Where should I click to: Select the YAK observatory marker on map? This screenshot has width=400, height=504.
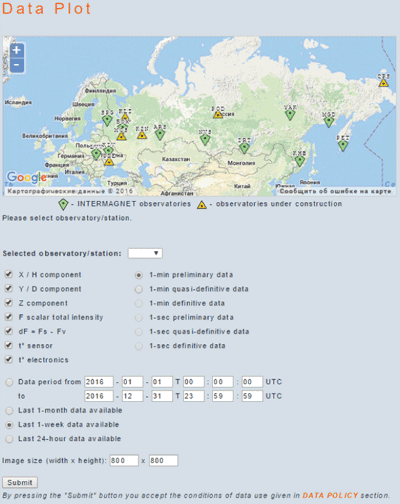pos(290,115)
